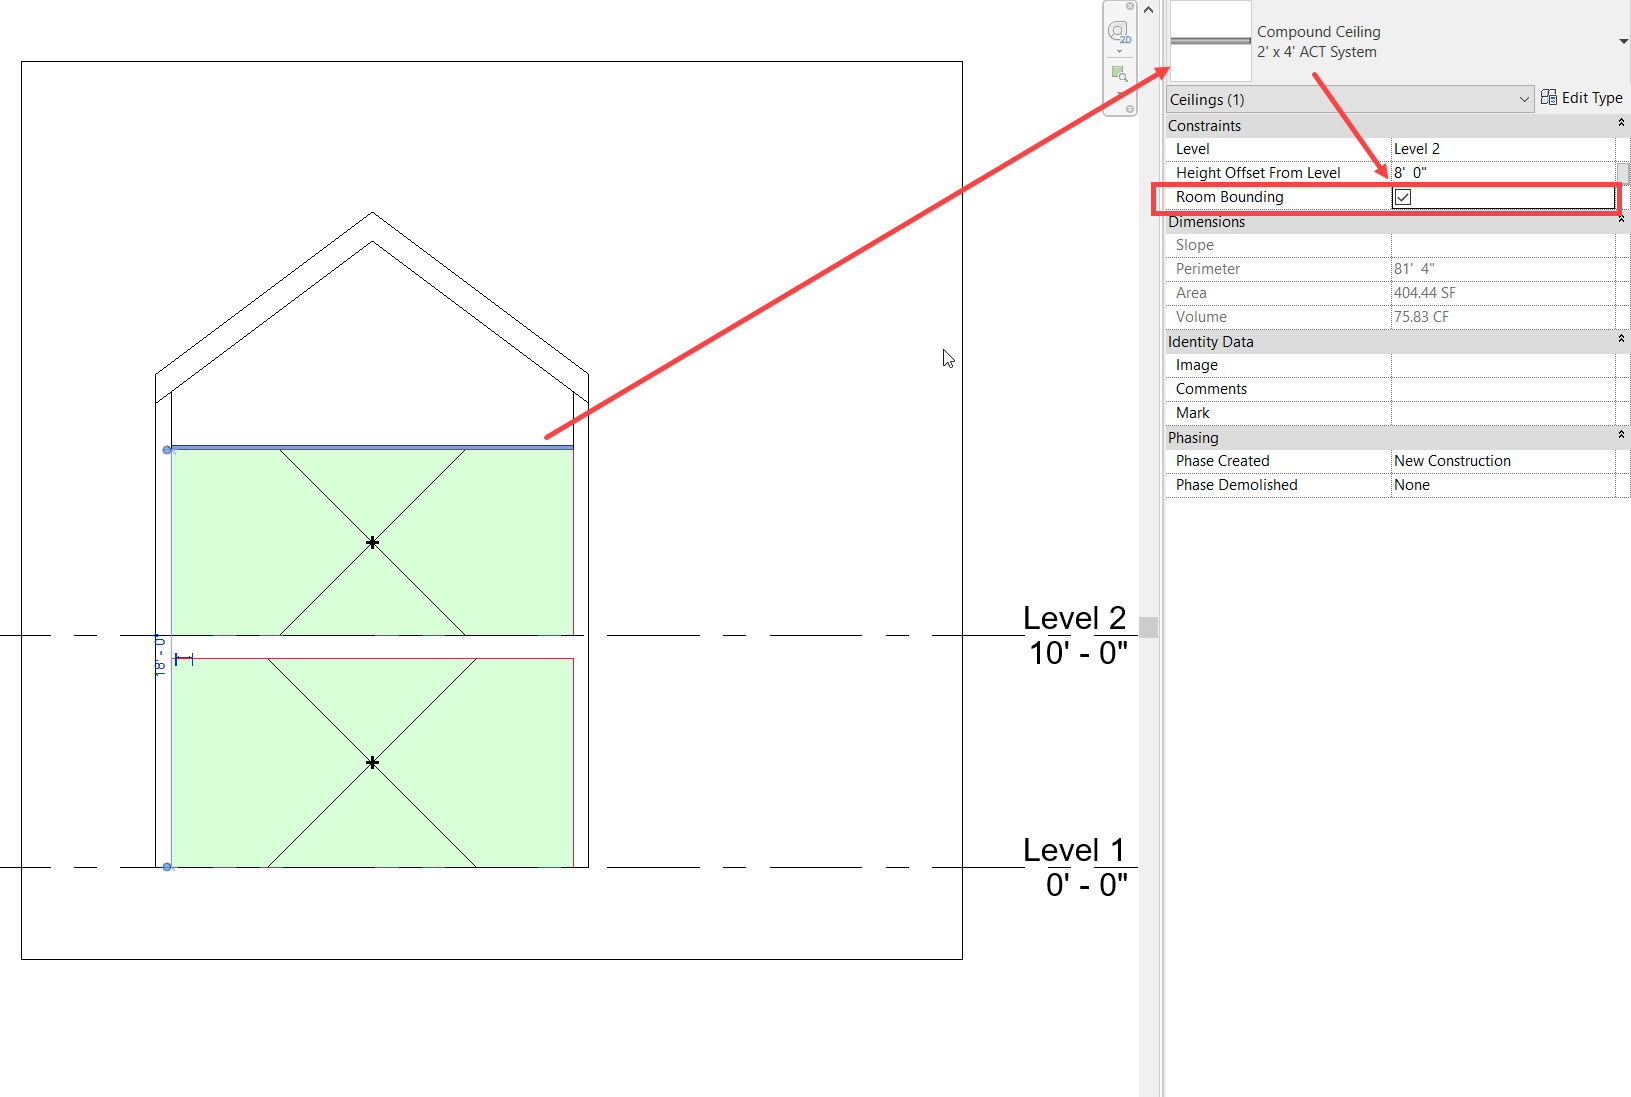Click the Area value 404.44 SF

point(1503,293)
